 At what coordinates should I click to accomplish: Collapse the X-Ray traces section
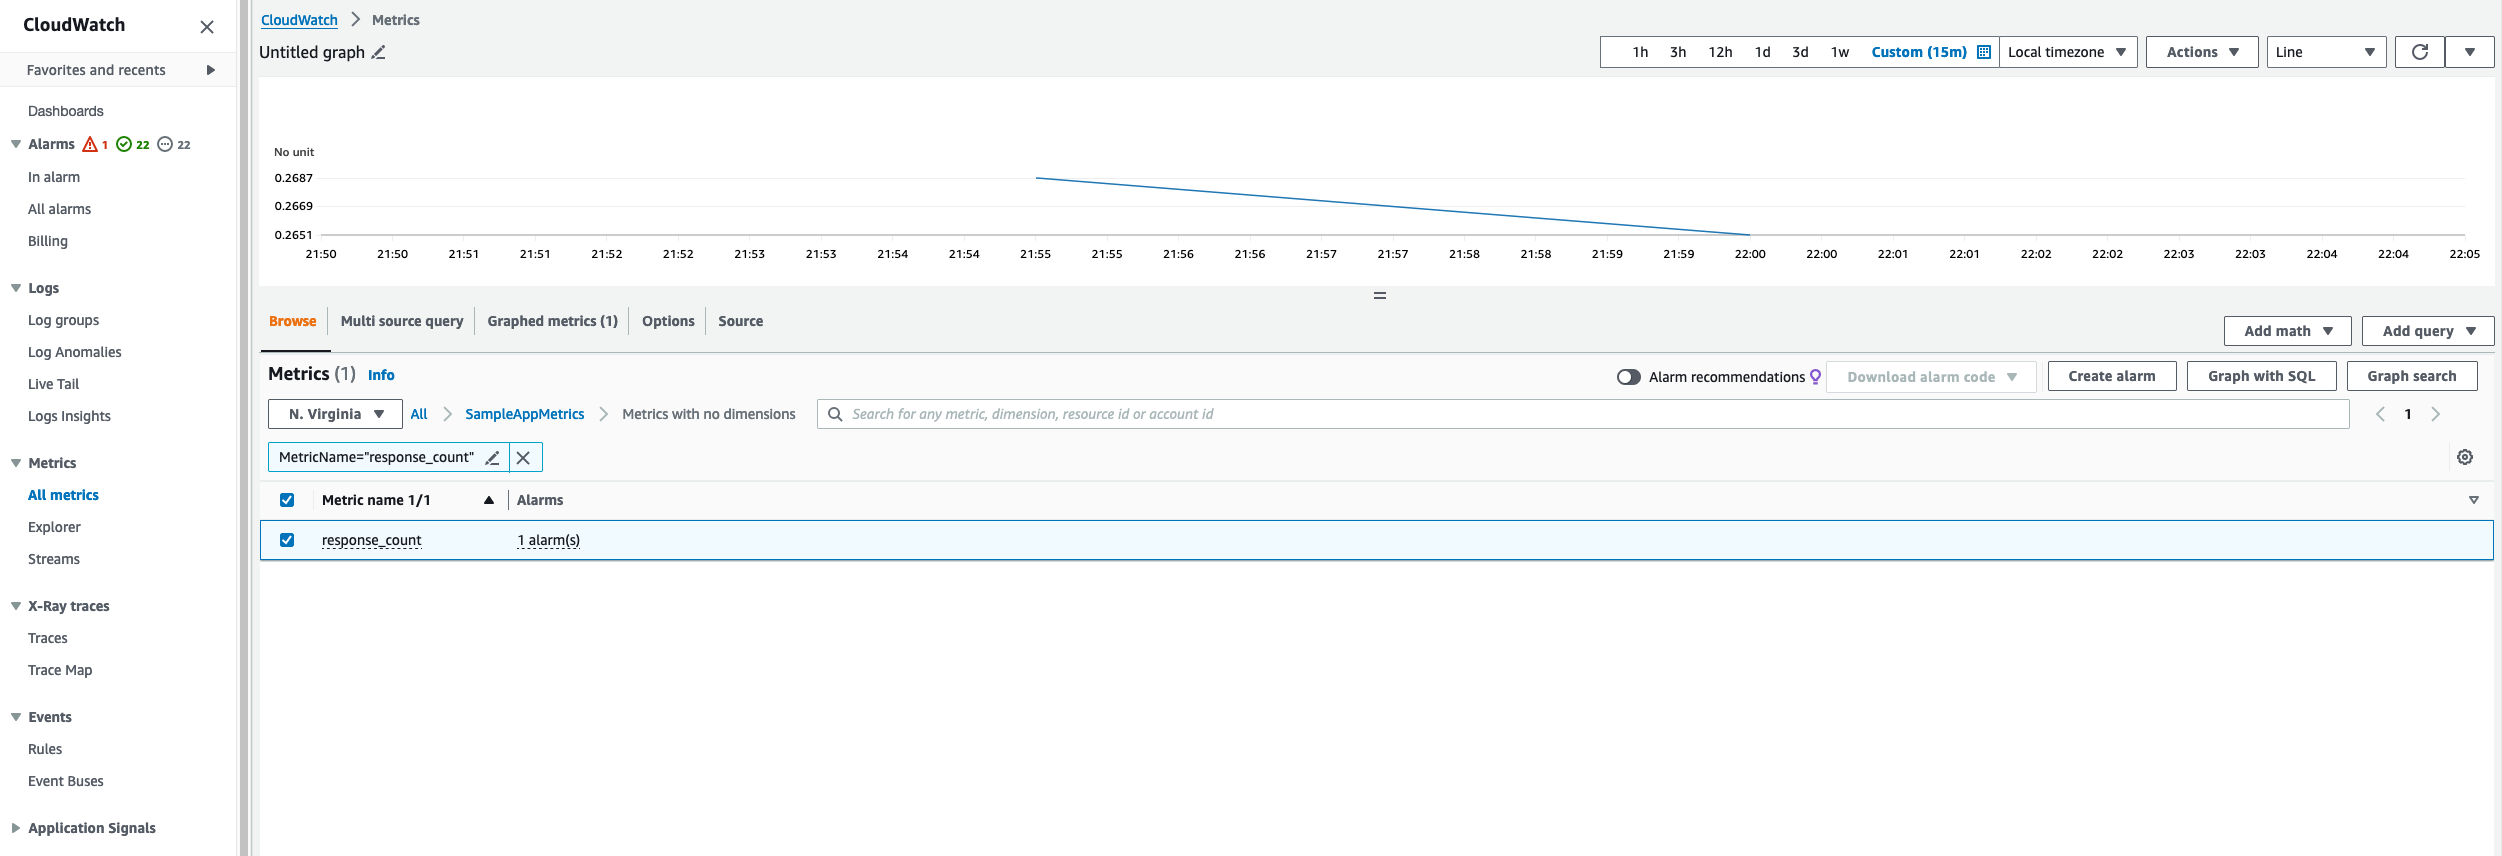pos(16,606)
